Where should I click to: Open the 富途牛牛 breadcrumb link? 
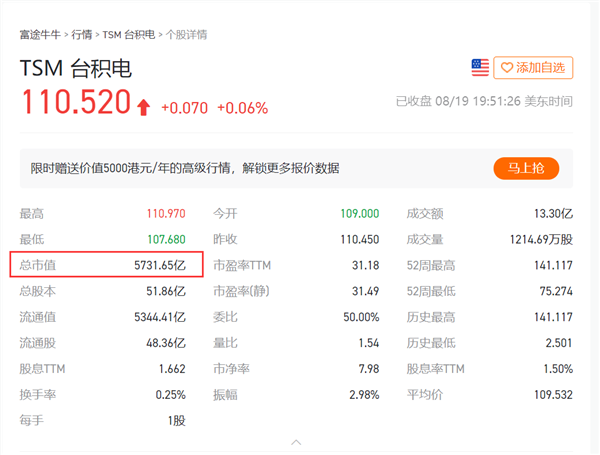click(40, 34)
